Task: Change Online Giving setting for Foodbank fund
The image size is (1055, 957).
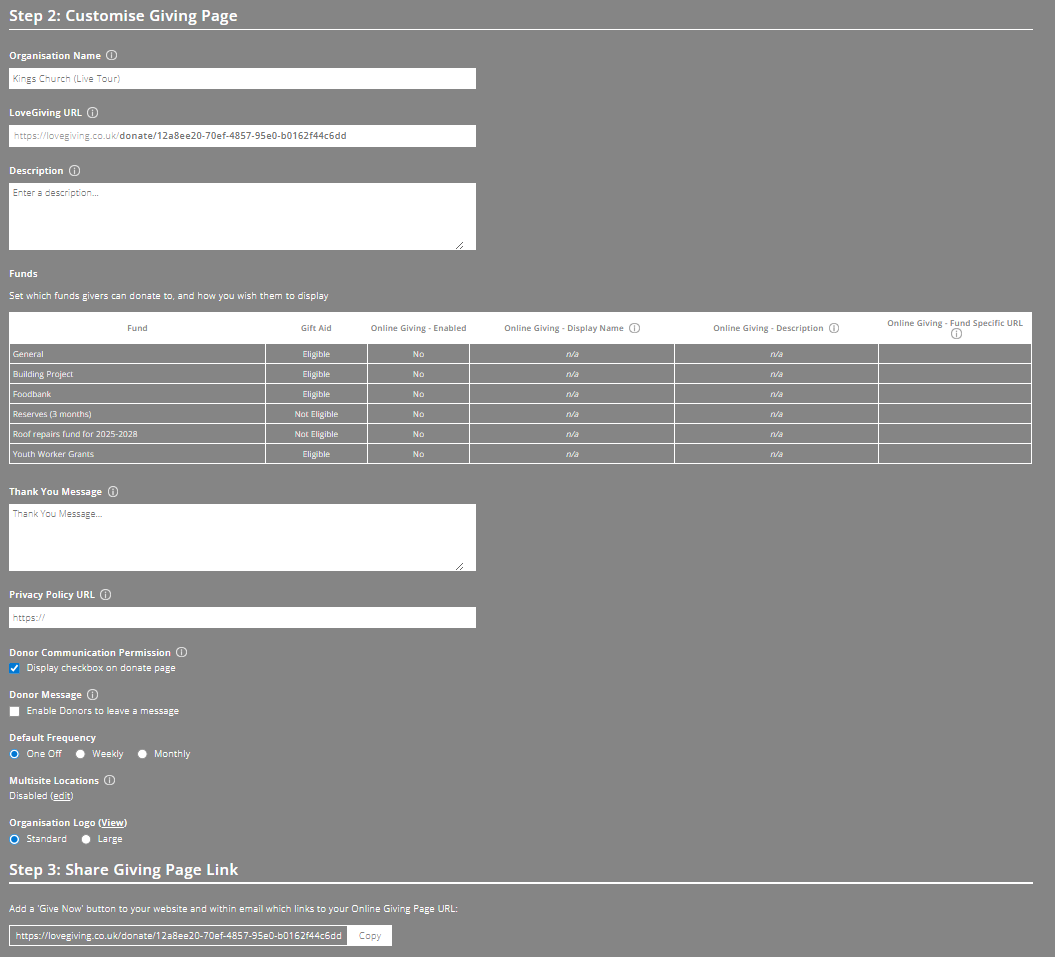Action: (418, 393)
